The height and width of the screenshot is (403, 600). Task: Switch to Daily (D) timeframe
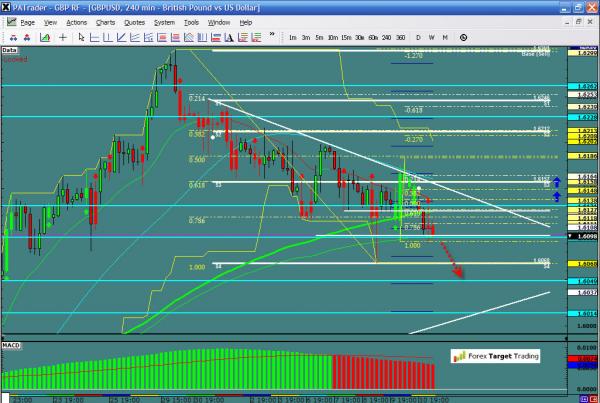[x=418, y=38]
